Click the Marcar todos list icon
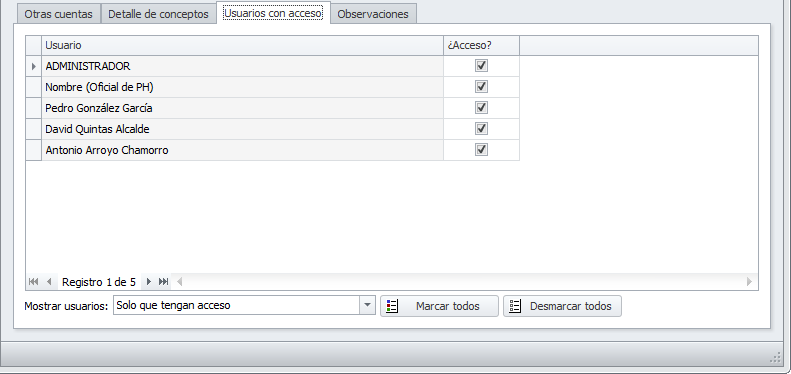Viewport: 791px width, 374px height. (392, 306)
